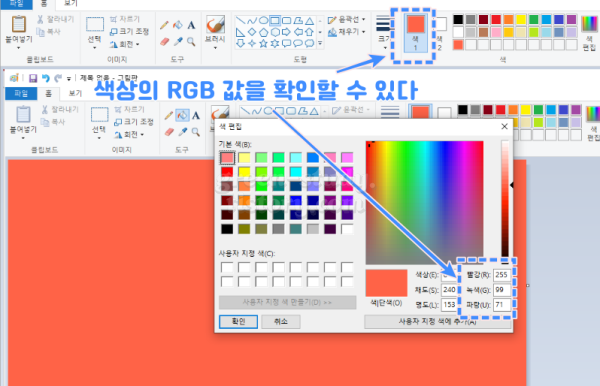Screen dimensions: 600x386
Task: Expand the shapes gallery in the top ribbon
Action: click(x=320, y=43)
